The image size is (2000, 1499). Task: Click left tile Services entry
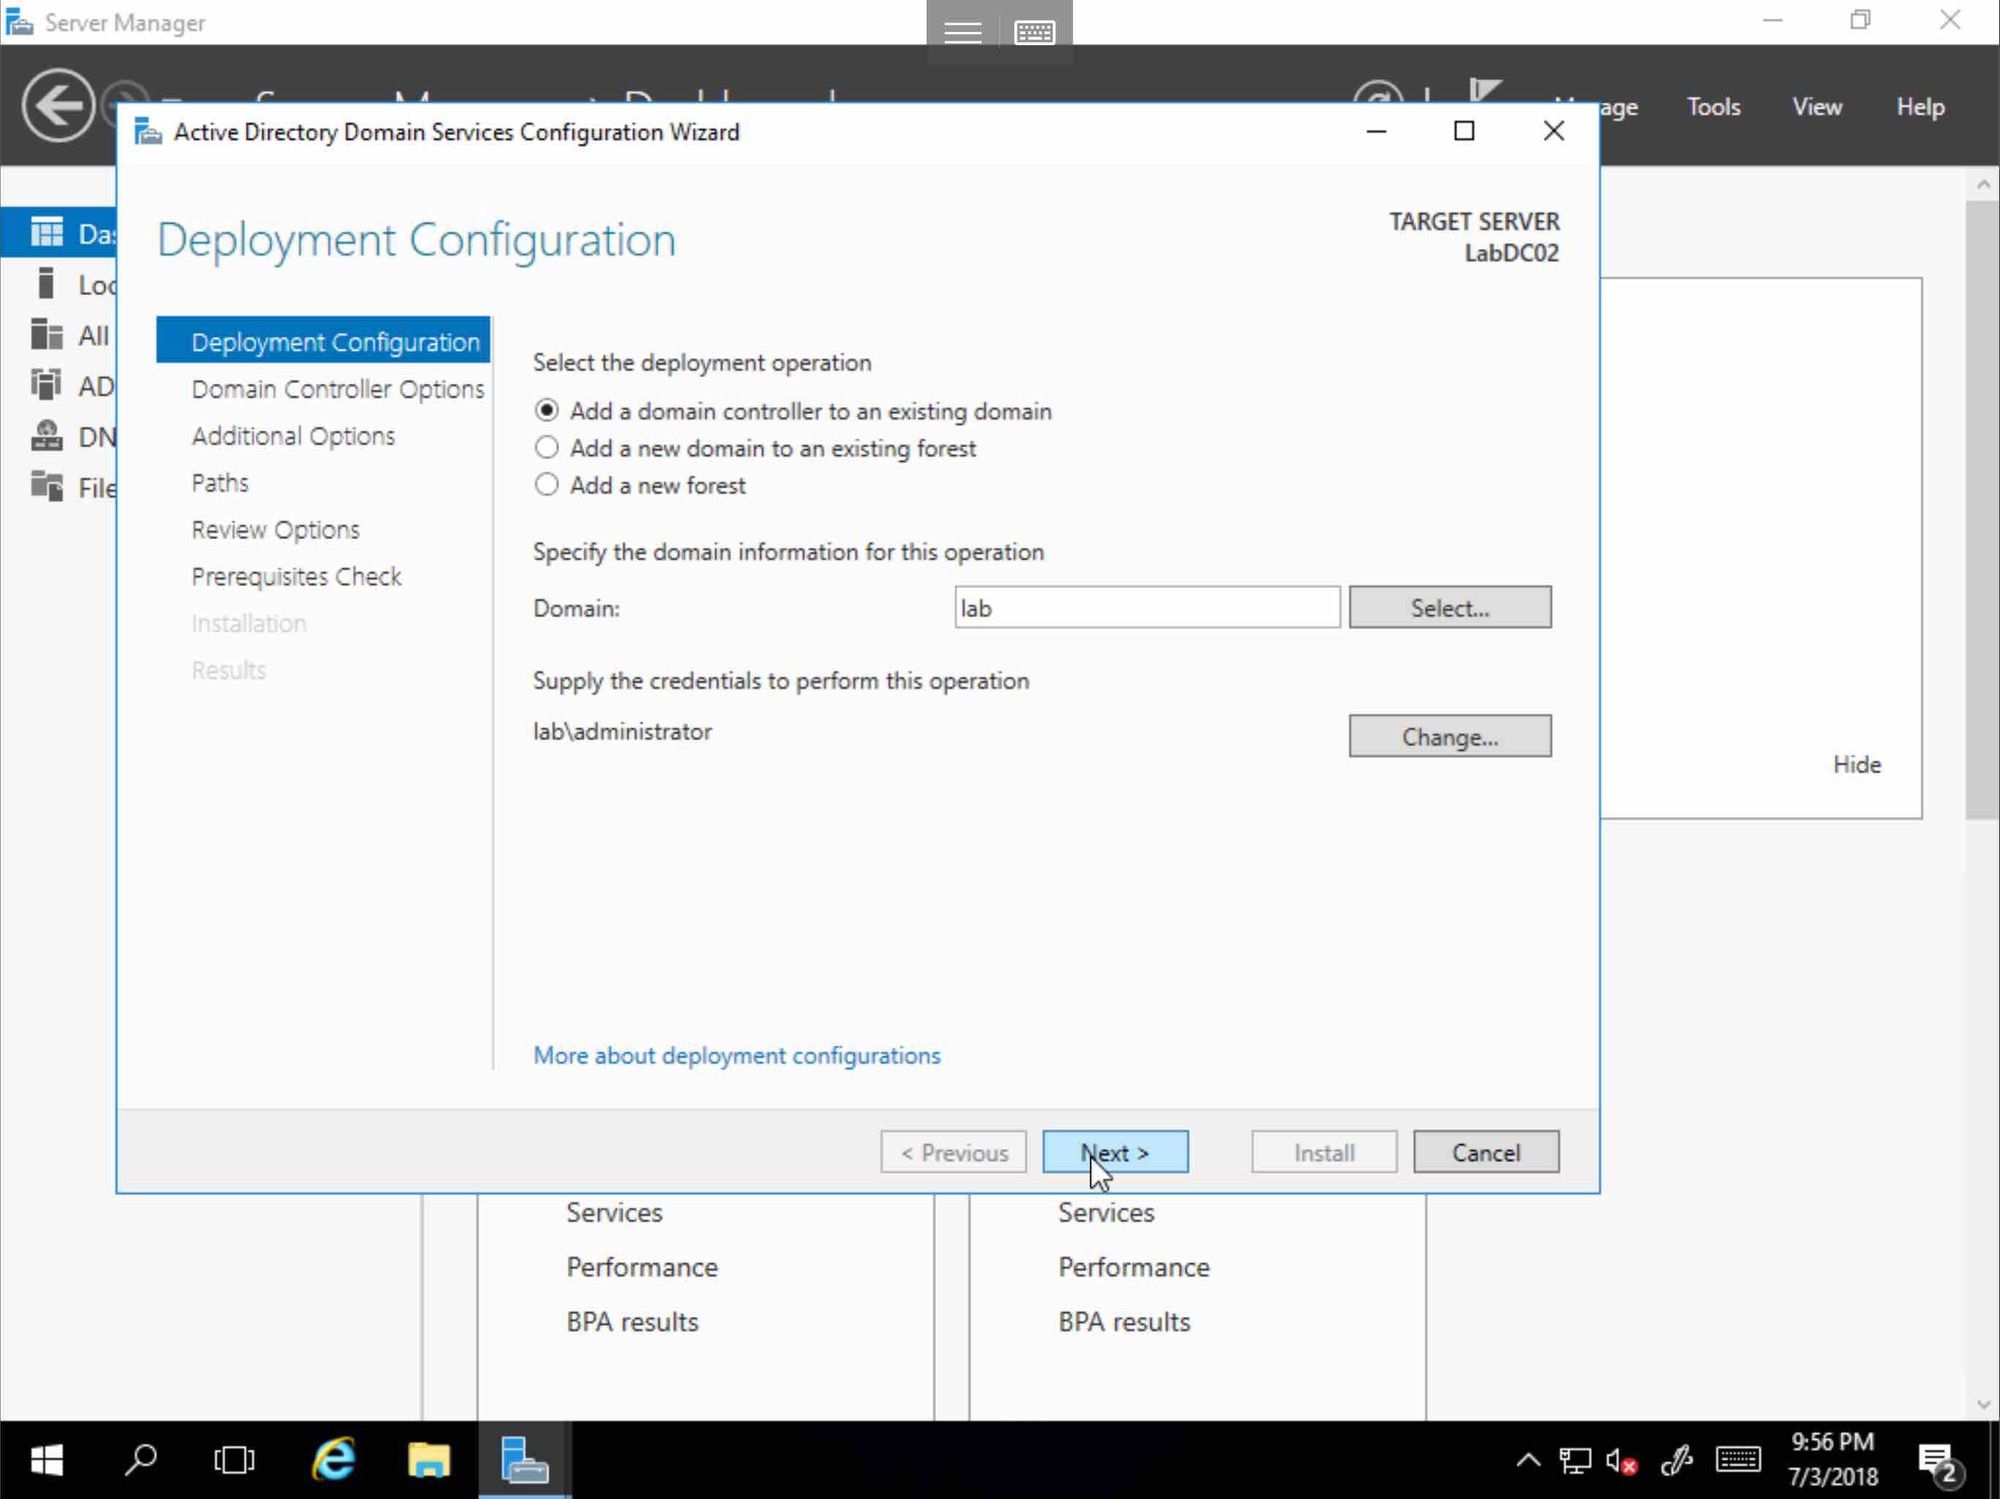(614, 1212)
